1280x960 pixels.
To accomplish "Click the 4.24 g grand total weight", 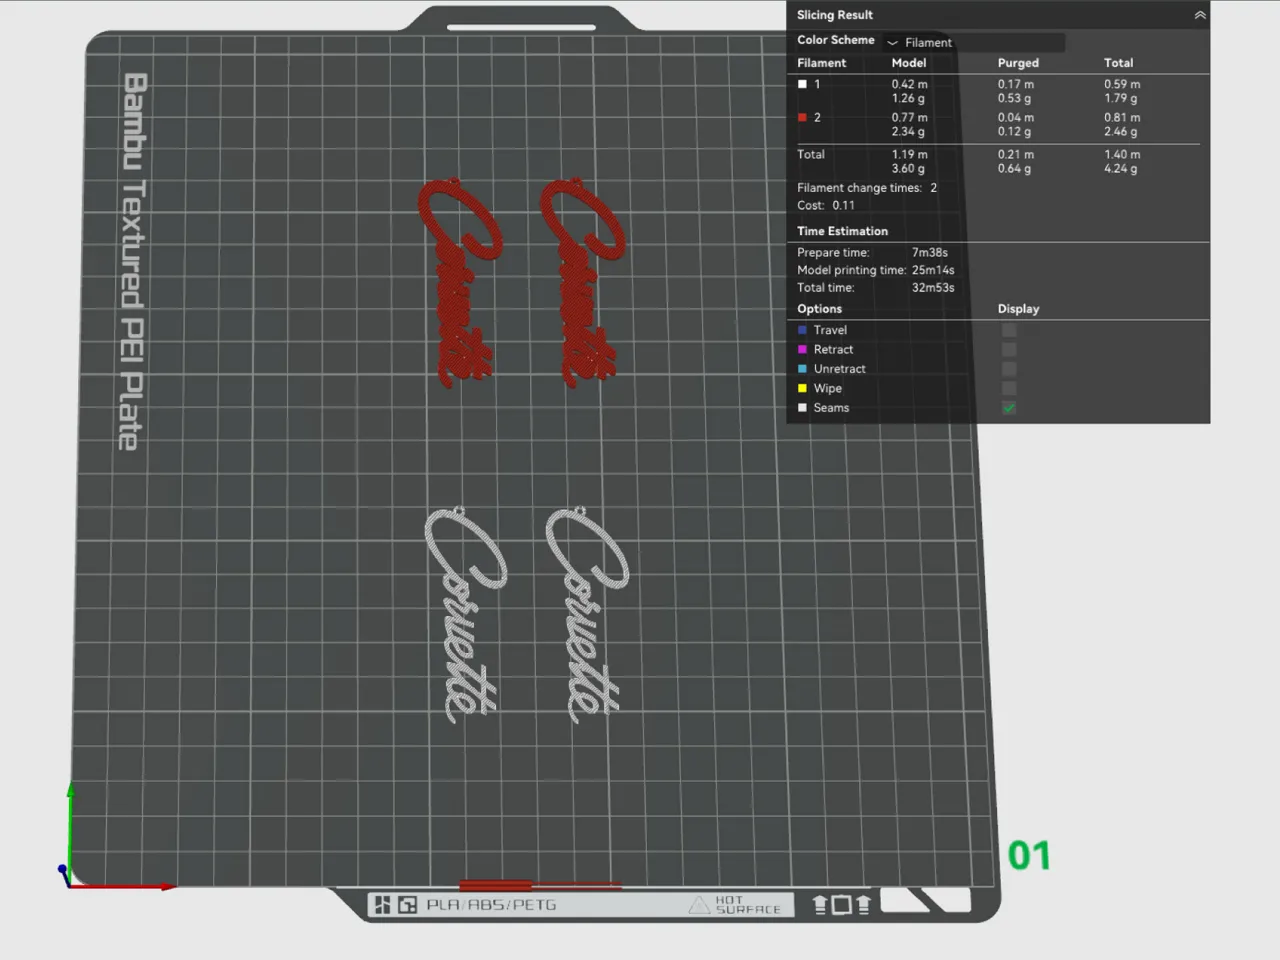I will [x=1120, y=168].
